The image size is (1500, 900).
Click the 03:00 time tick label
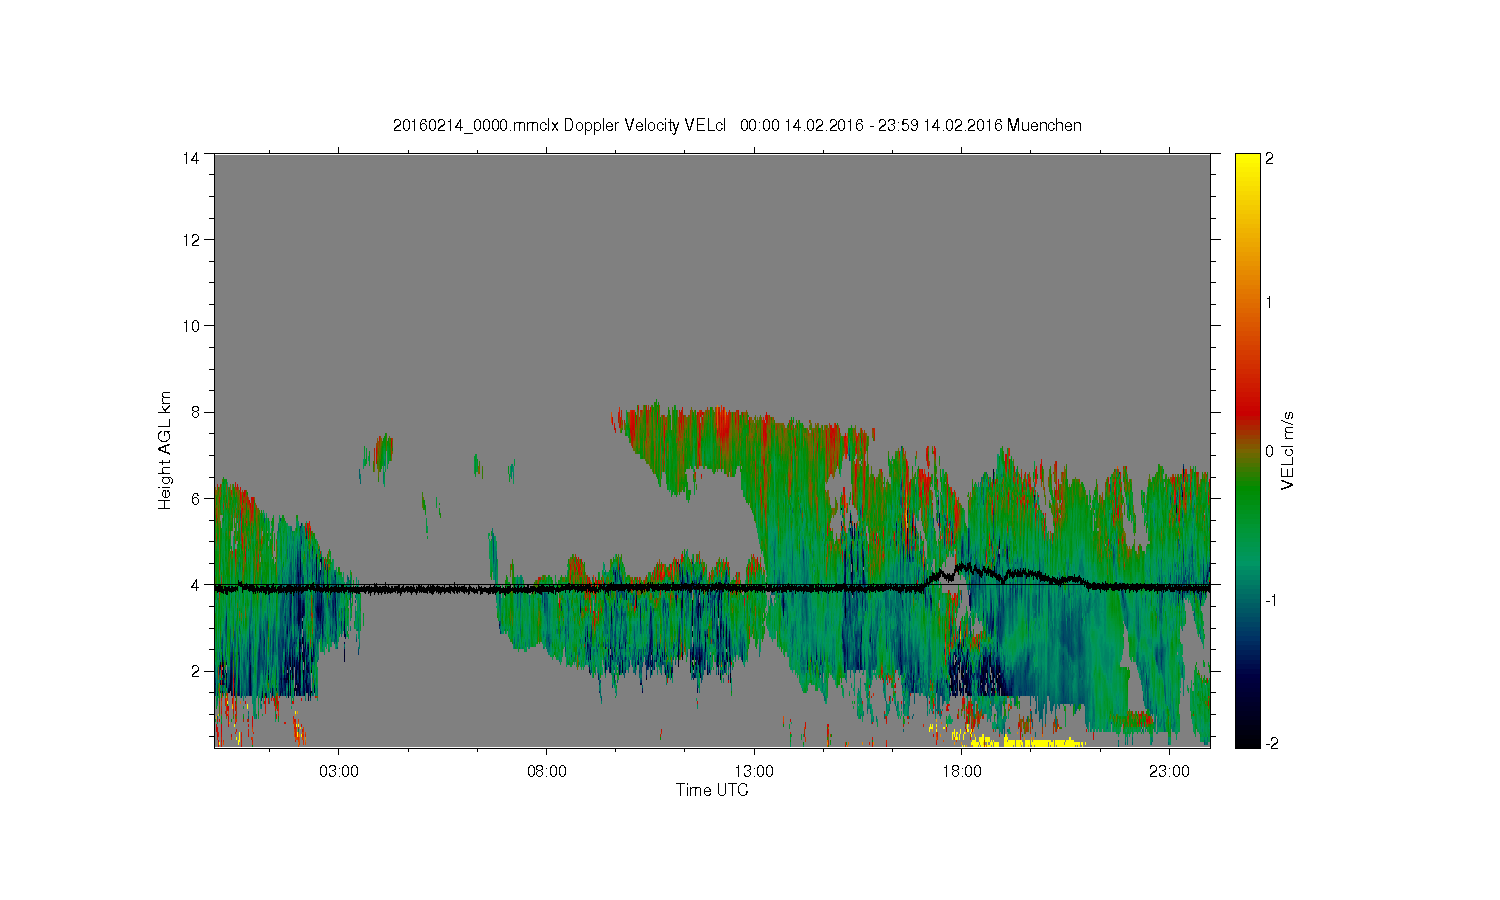[x=339, y=772]
